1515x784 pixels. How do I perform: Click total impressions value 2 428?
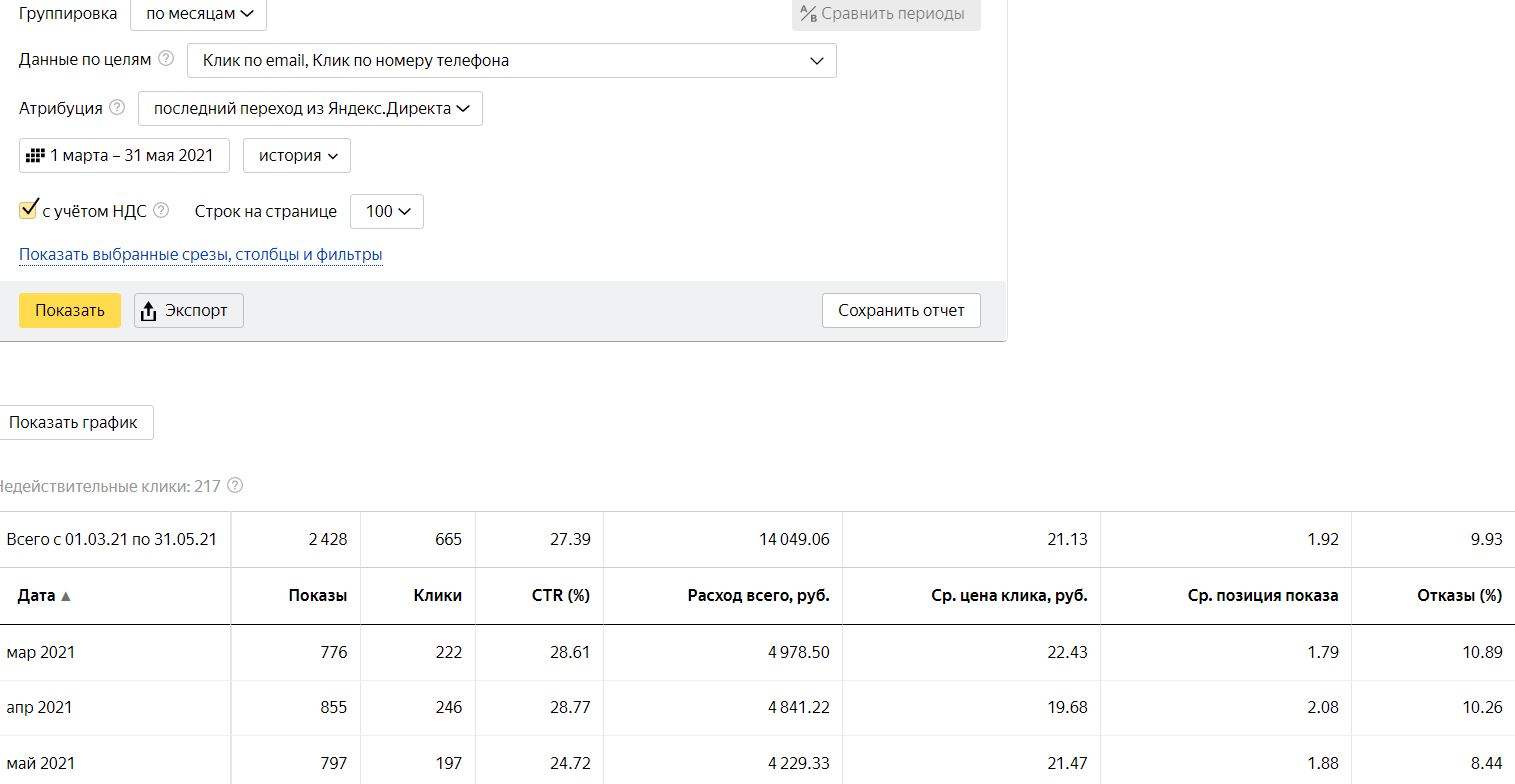point(328,539)
